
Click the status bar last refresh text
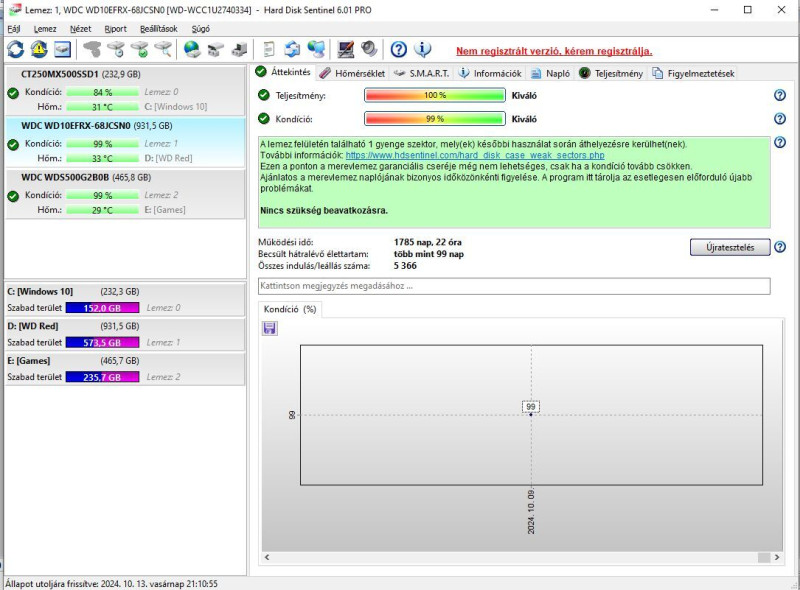click(111, 583)
